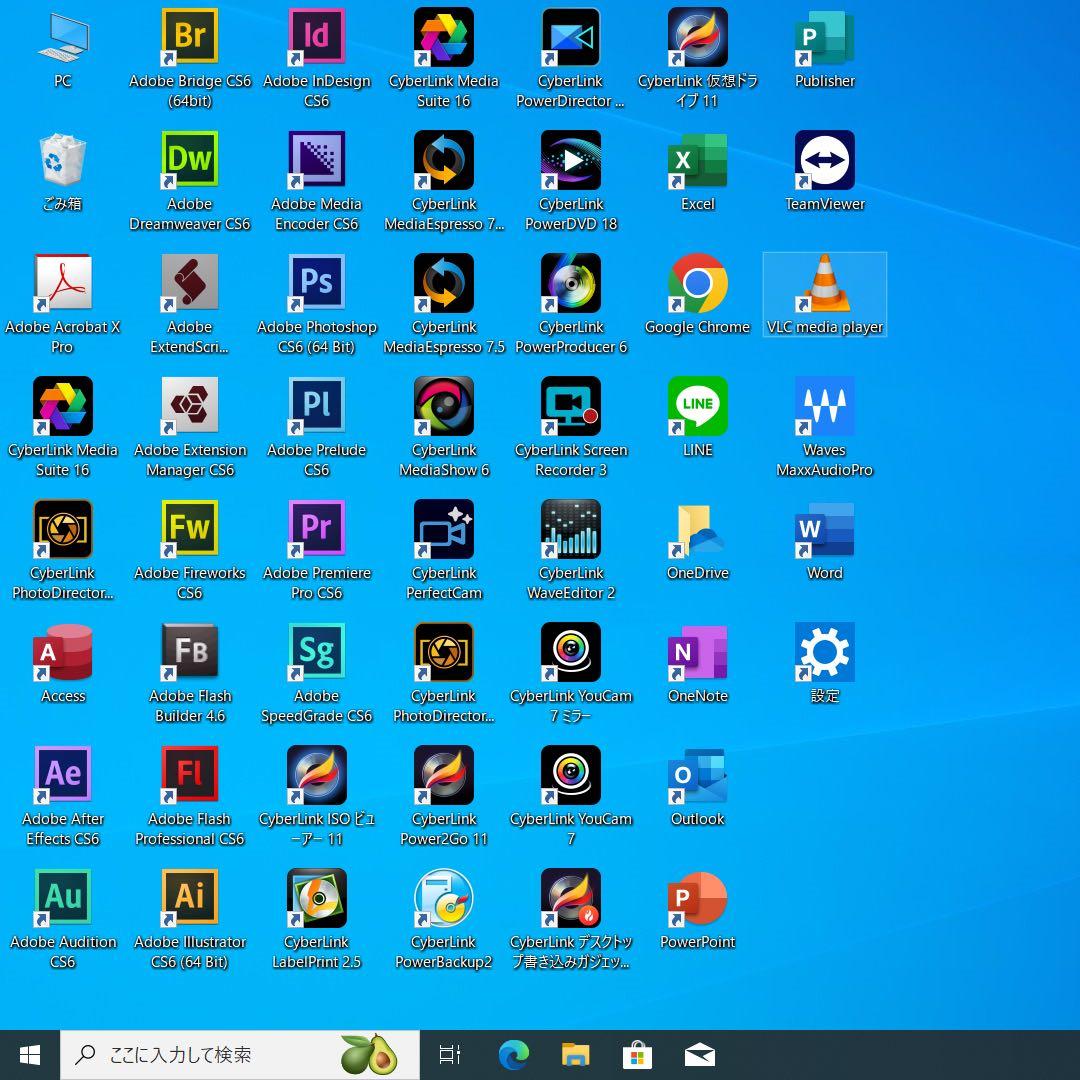1080x1080 pixels.
Task: Select the Waves MaxxAudioPro shortcut
Action: click(x=824, y=405)
